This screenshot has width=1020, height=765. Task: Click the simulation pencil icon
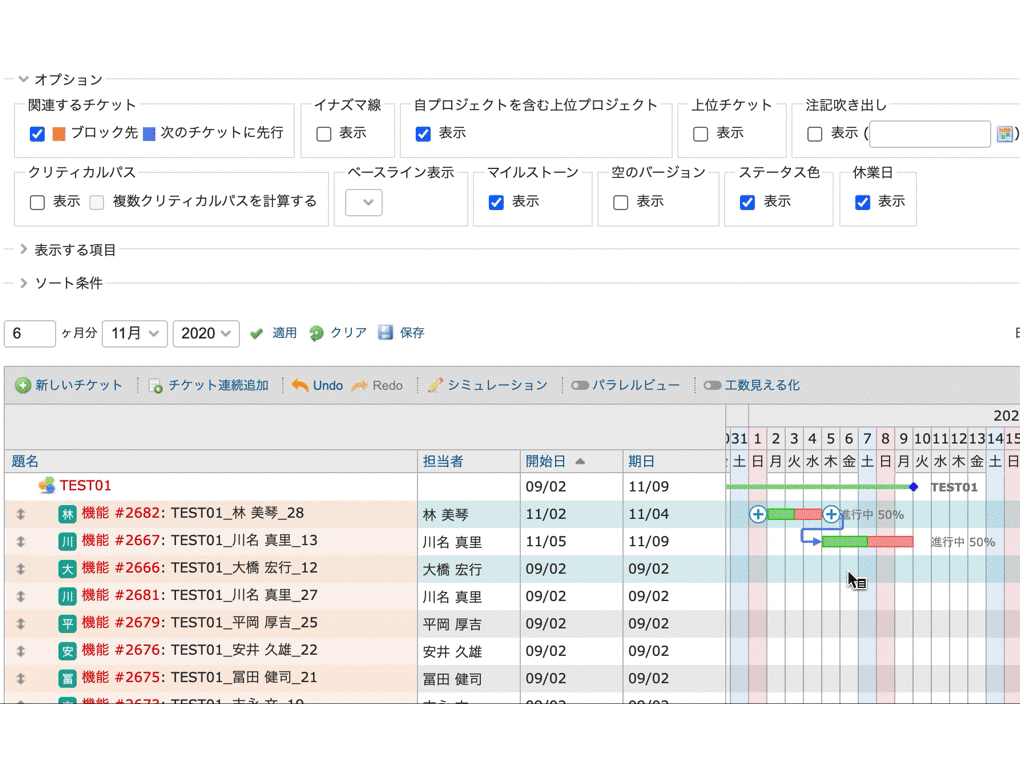click(x=435, y=385)
